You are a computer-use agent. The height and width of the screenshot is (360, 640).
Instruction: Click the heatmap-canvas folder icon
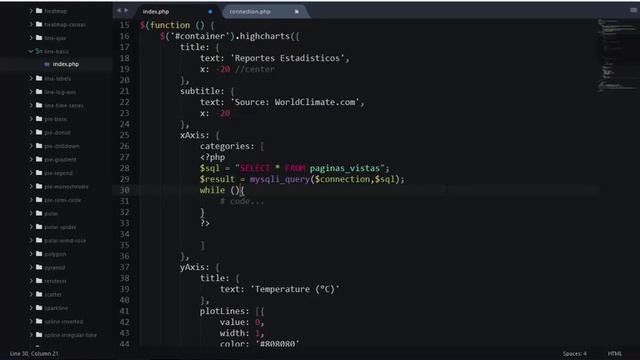[39, 24]
